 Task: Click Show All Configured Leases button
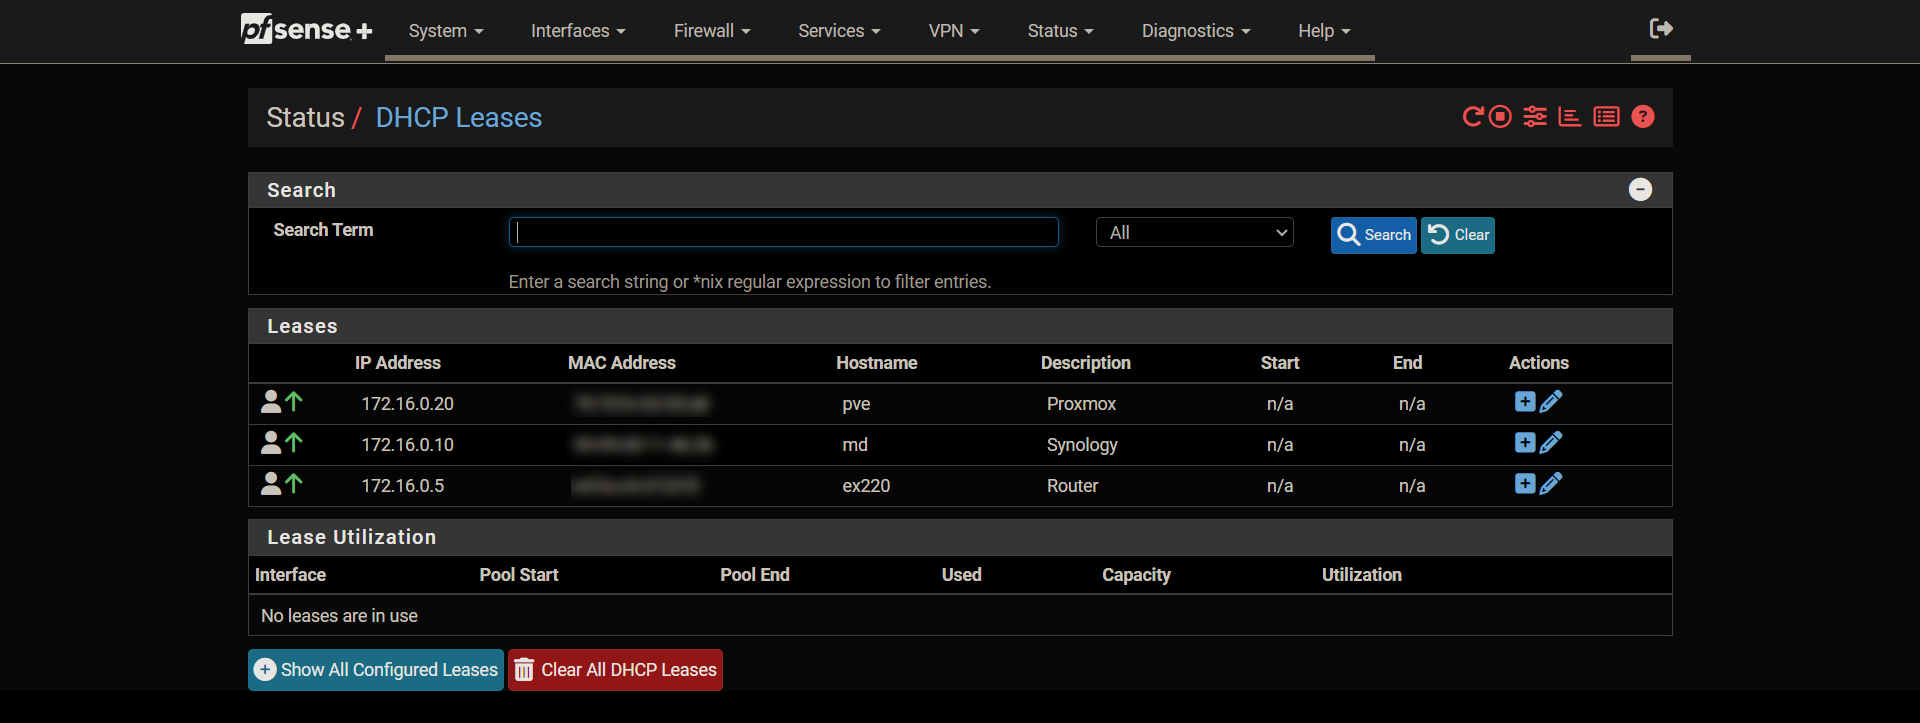(376, 670)
